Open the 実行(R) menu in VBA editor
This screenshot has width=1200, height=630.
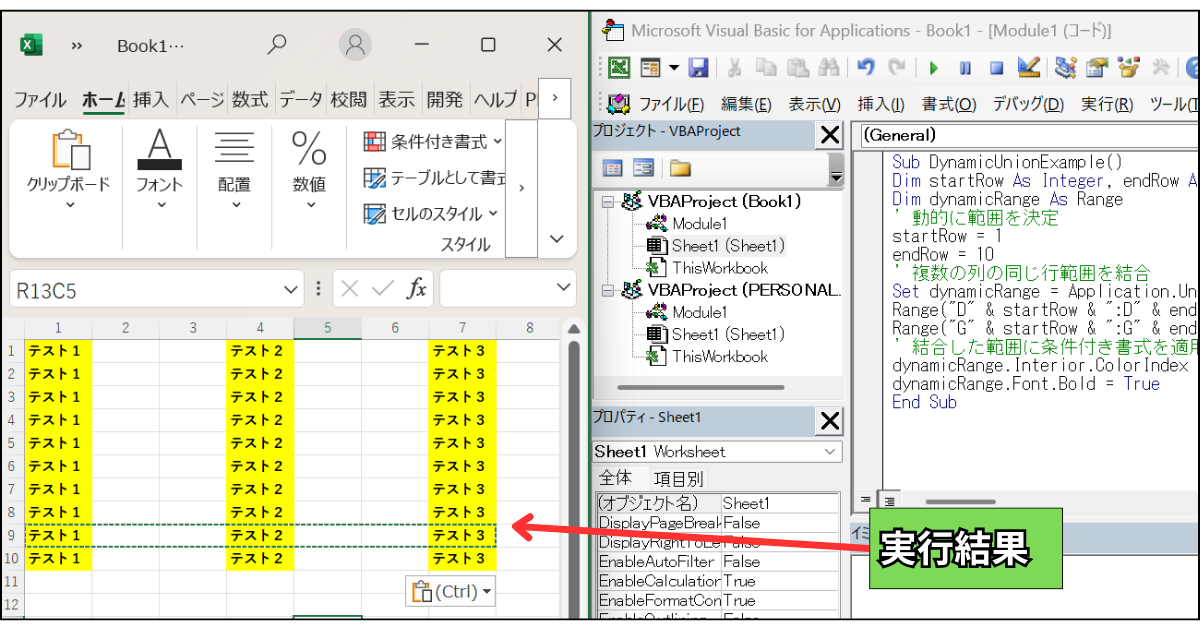1106,104
